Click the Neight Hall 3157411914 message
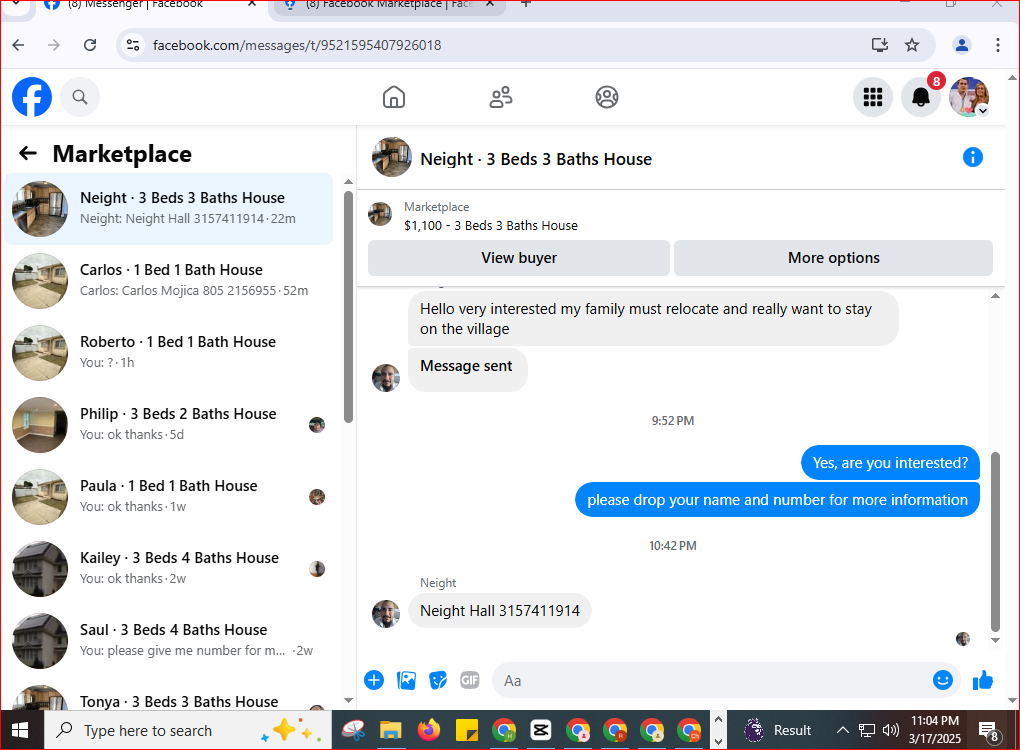This screenshot has width=1020, height=750. pos(500,611)
